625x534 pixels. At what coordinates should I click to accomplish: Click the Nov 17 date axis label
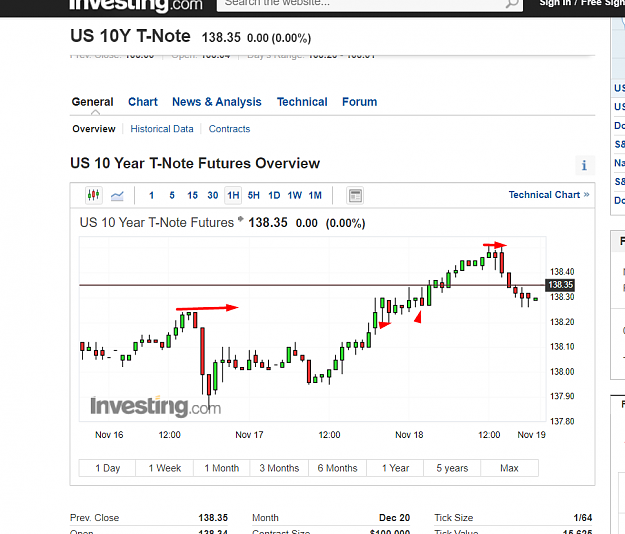249,435
